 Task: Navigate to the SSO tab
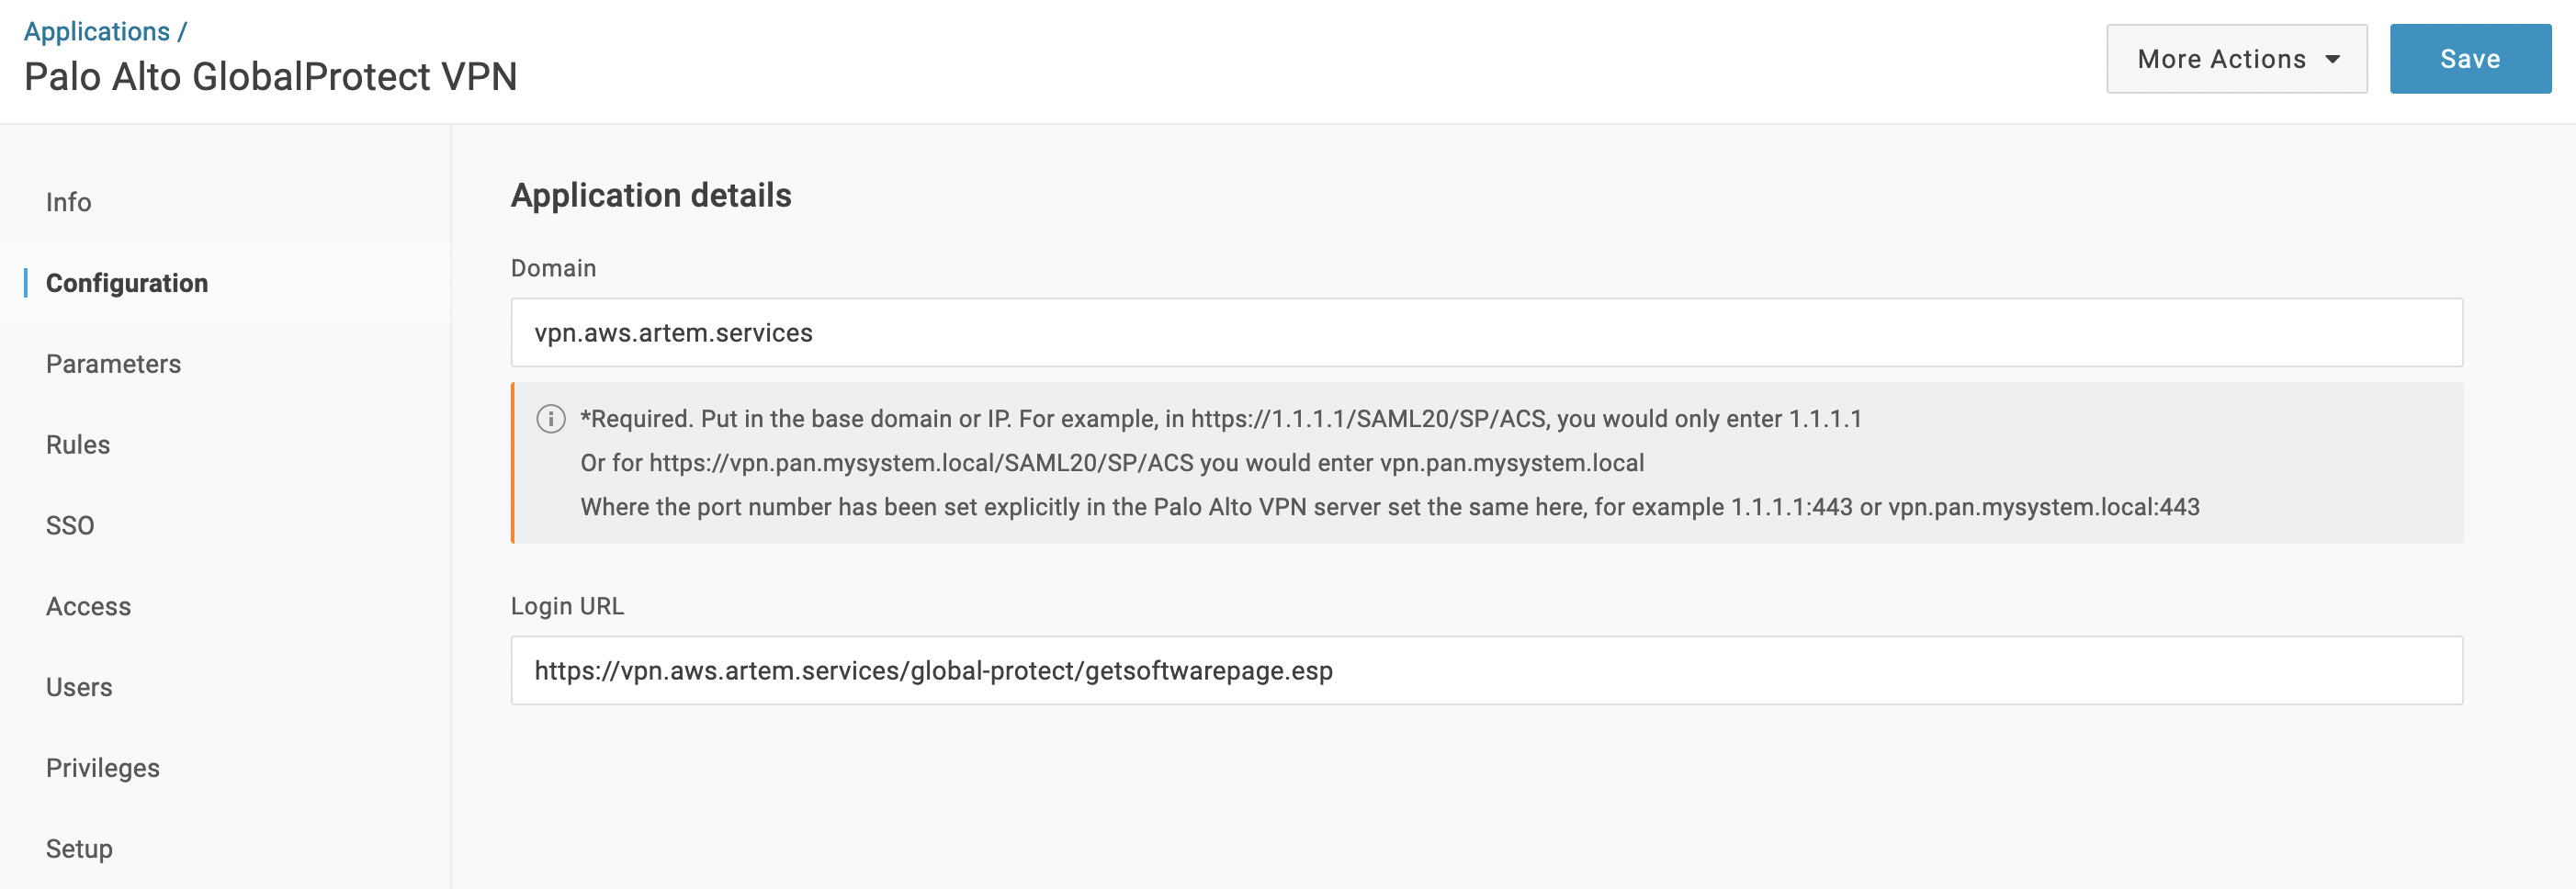[x=70, y=526]
